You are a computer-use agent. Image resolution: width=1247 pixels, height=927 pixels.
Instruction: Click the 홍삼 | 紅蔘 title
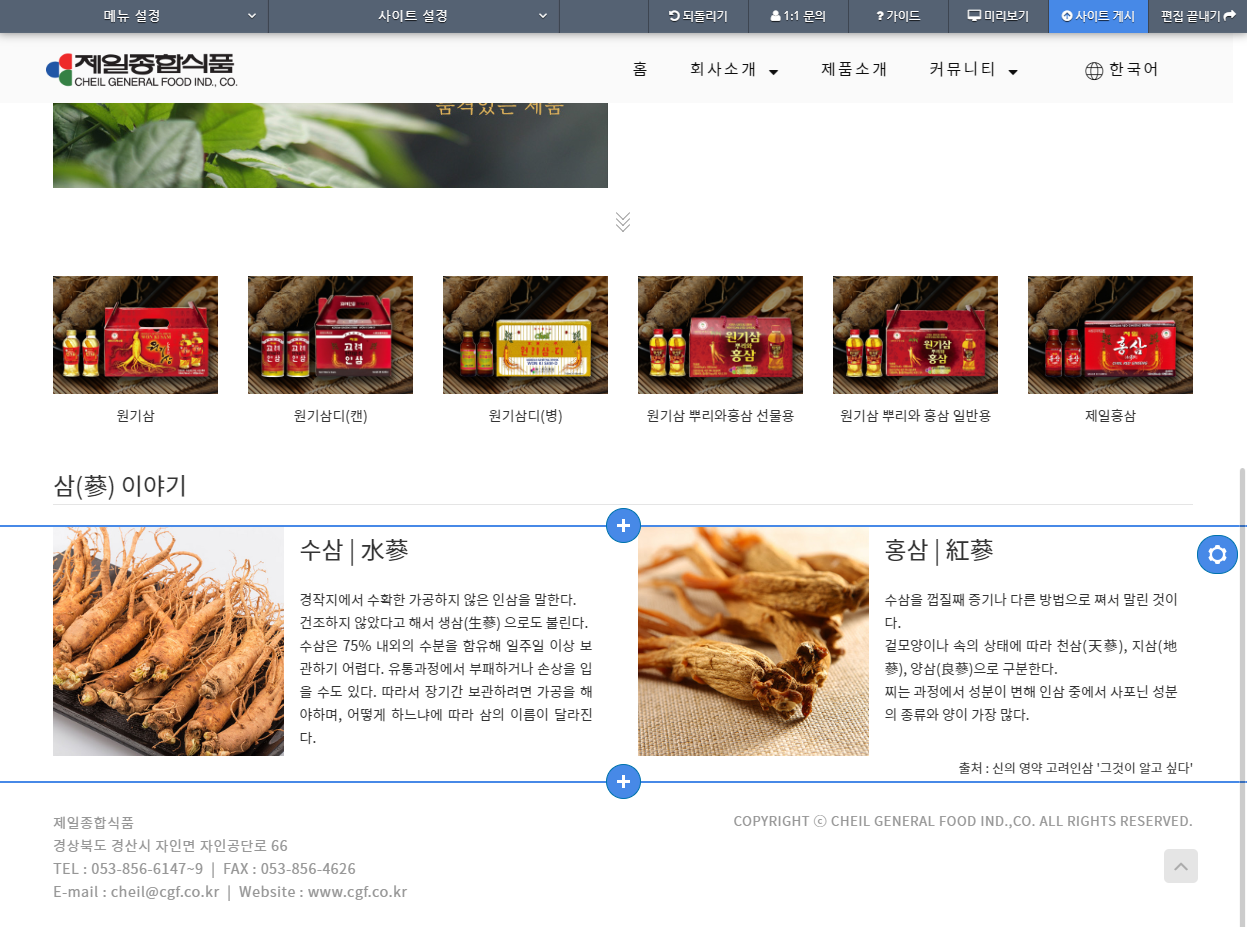coord(939,550)
